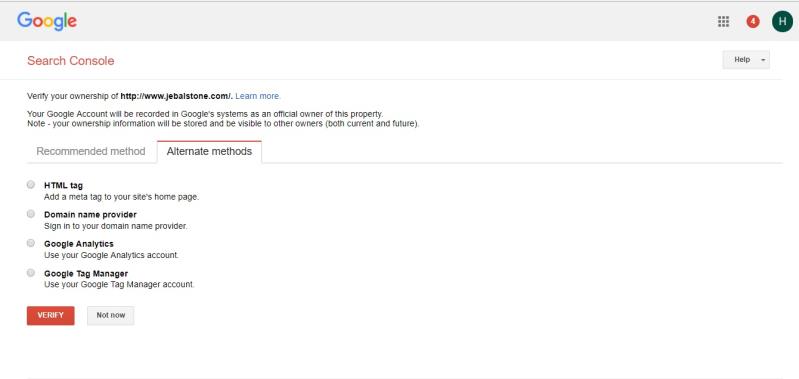Expand the Help dropdown menu
Image resolution: width=799 pixels, height=379 pixels.
[x=746, y=60]
